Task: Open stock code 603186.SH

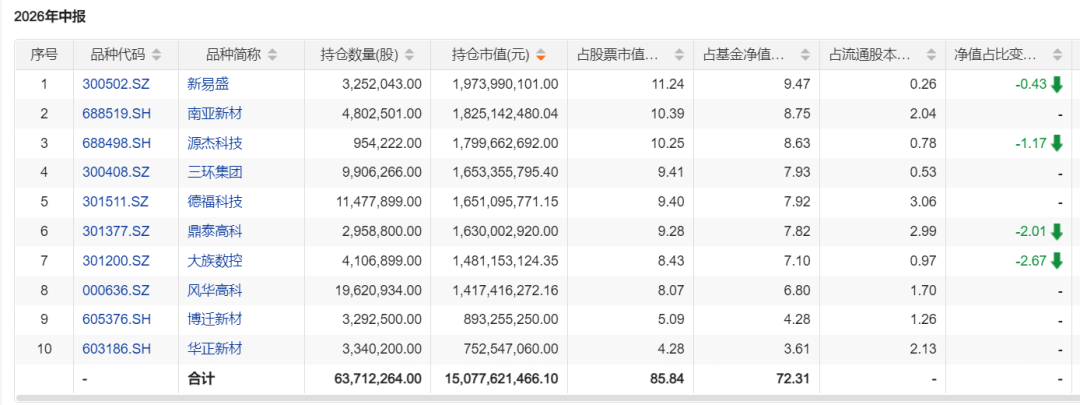Action: (116, 349)
